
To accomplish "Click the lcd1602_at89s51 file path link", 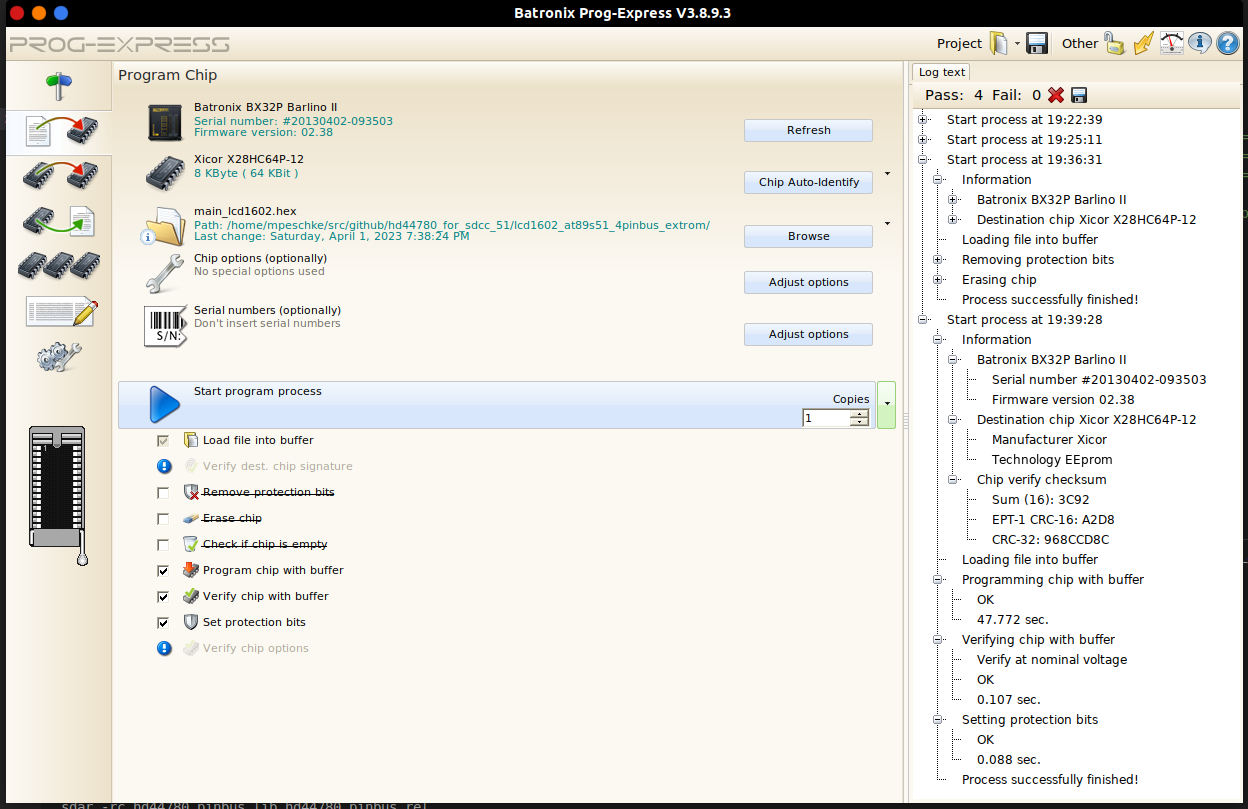I will point(452,225).
